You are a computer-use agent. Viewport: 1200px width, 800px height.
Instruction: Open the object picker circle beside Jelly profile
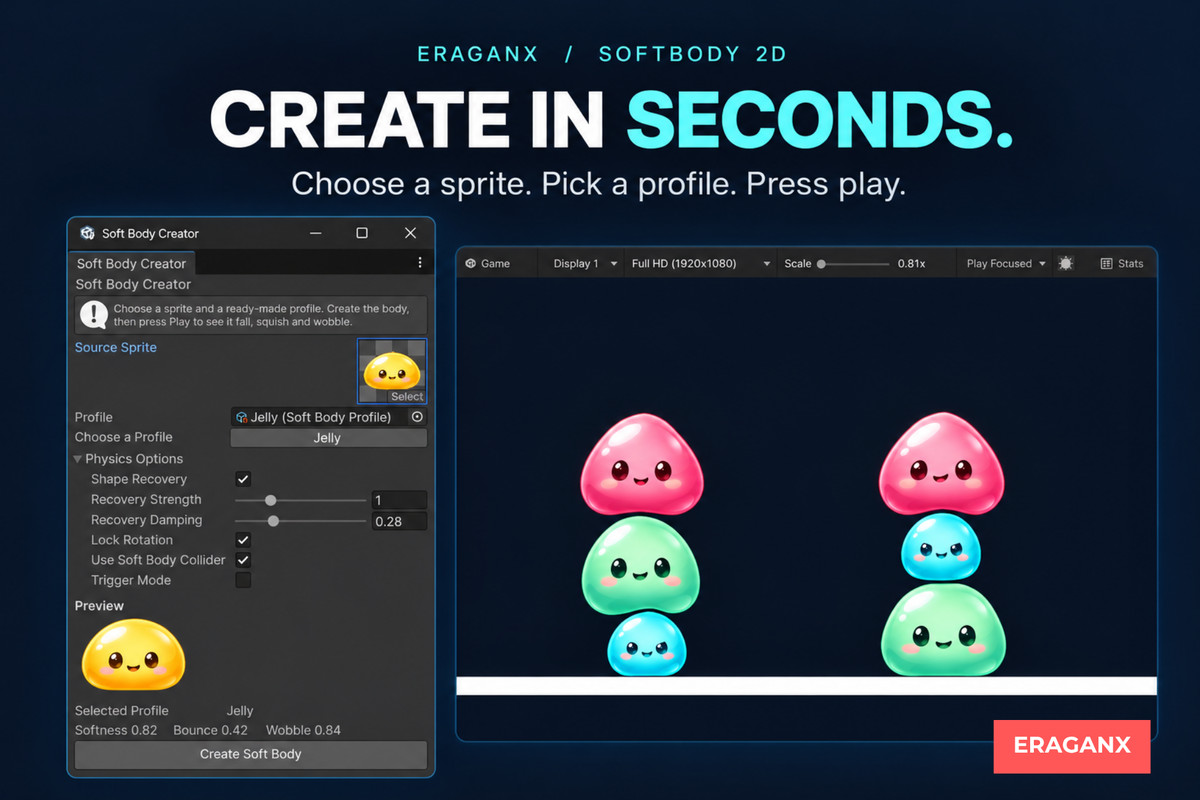[x=418, y=417]
